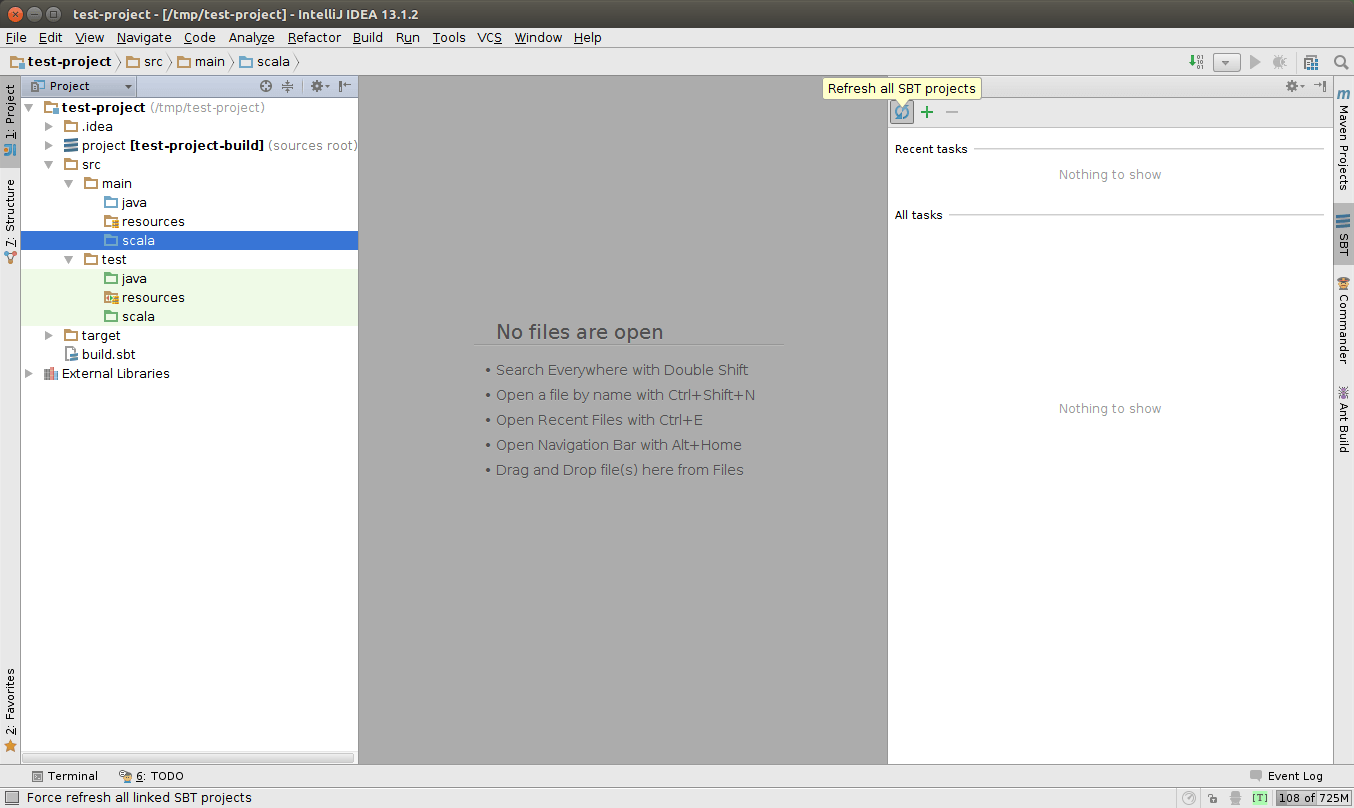Open the File menu
Screen dimensions: 1354x808
[16, 37]
